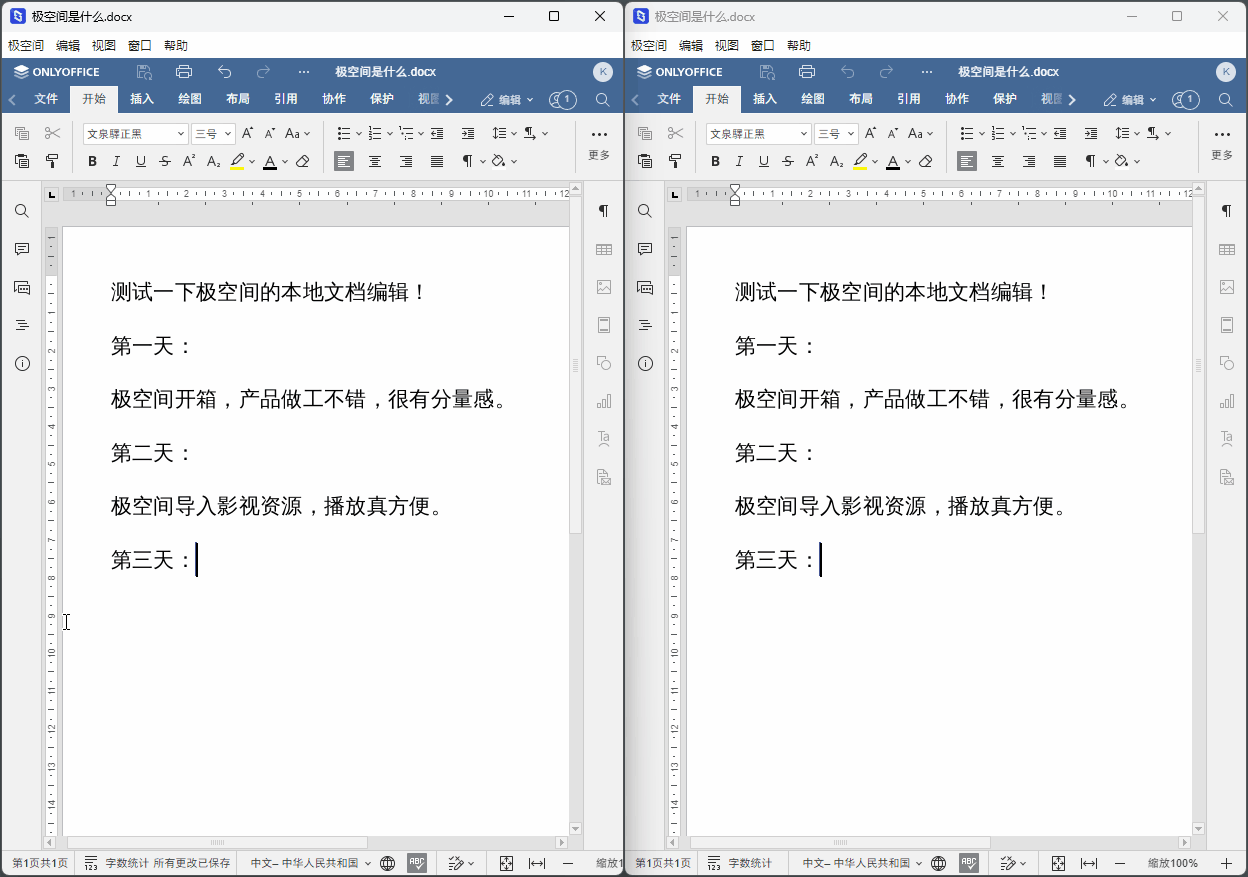Open chart settings in right window right panel
This screenshot has width=1248, height=877.
point(1227,401)
